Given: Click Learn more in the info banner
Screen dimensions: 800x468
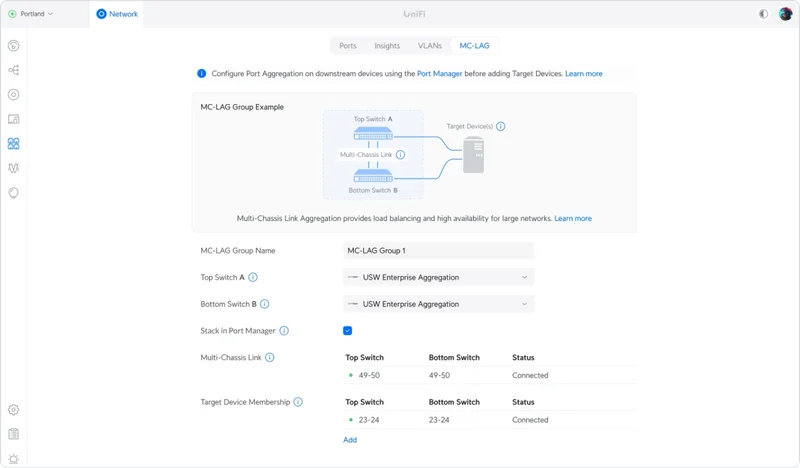Looking at the screenshot, I should [x=584, y=73].
